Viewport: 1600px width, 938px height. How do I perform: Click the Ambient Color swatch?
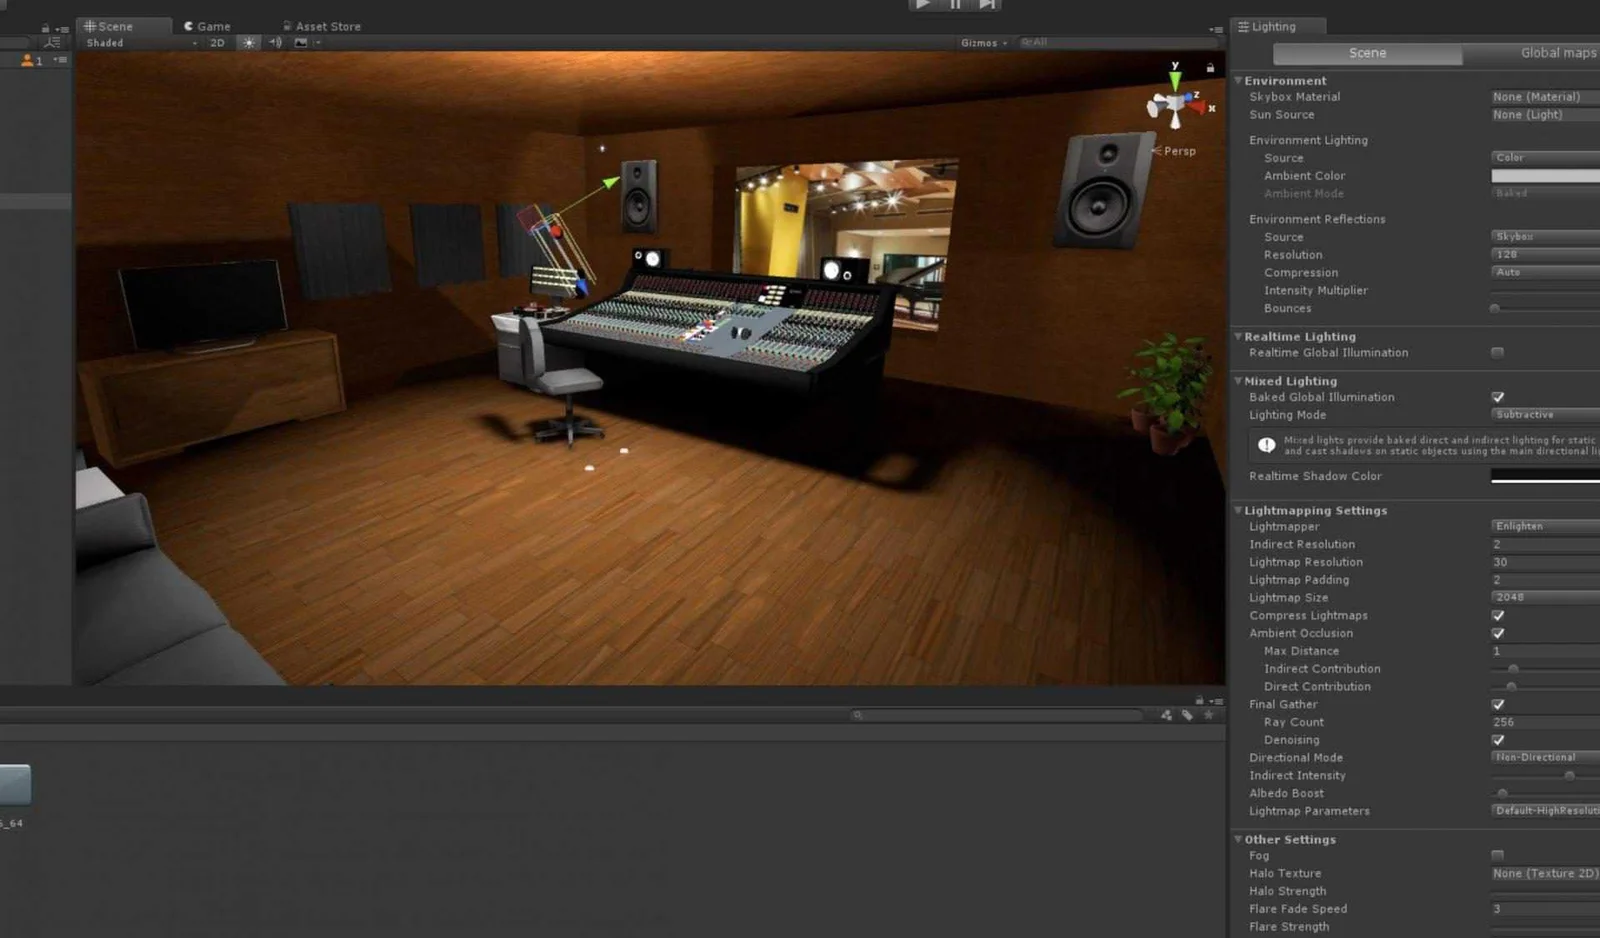[1545, 176]
